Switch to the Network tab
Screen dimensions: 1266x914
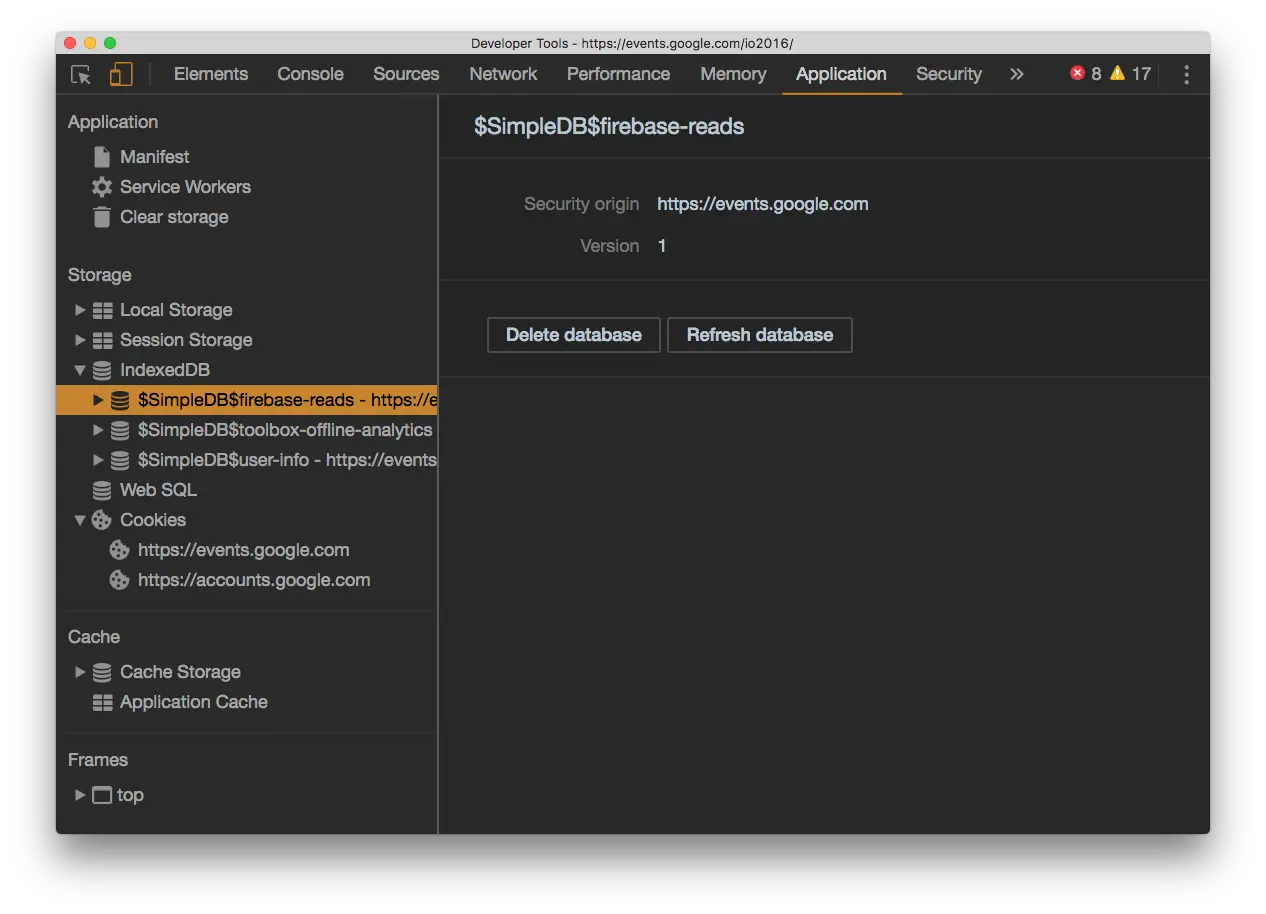pyautogui.click(x=503, y=74)
